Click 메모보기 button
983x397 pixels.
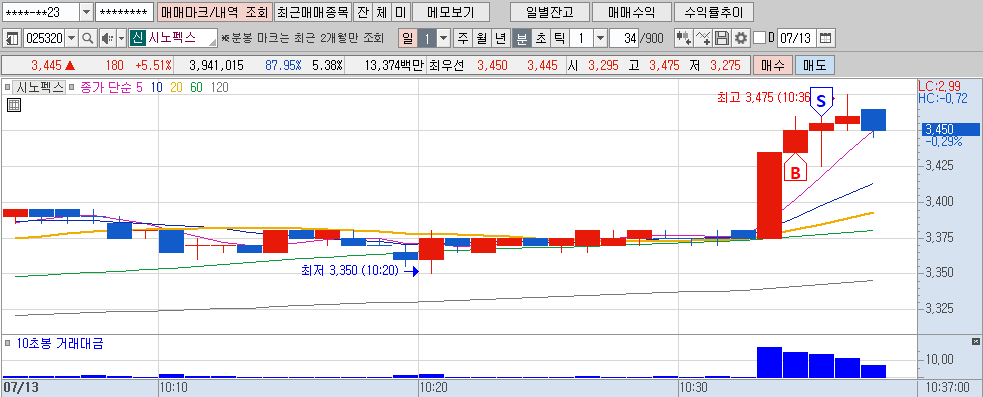(x=451, y=12)
